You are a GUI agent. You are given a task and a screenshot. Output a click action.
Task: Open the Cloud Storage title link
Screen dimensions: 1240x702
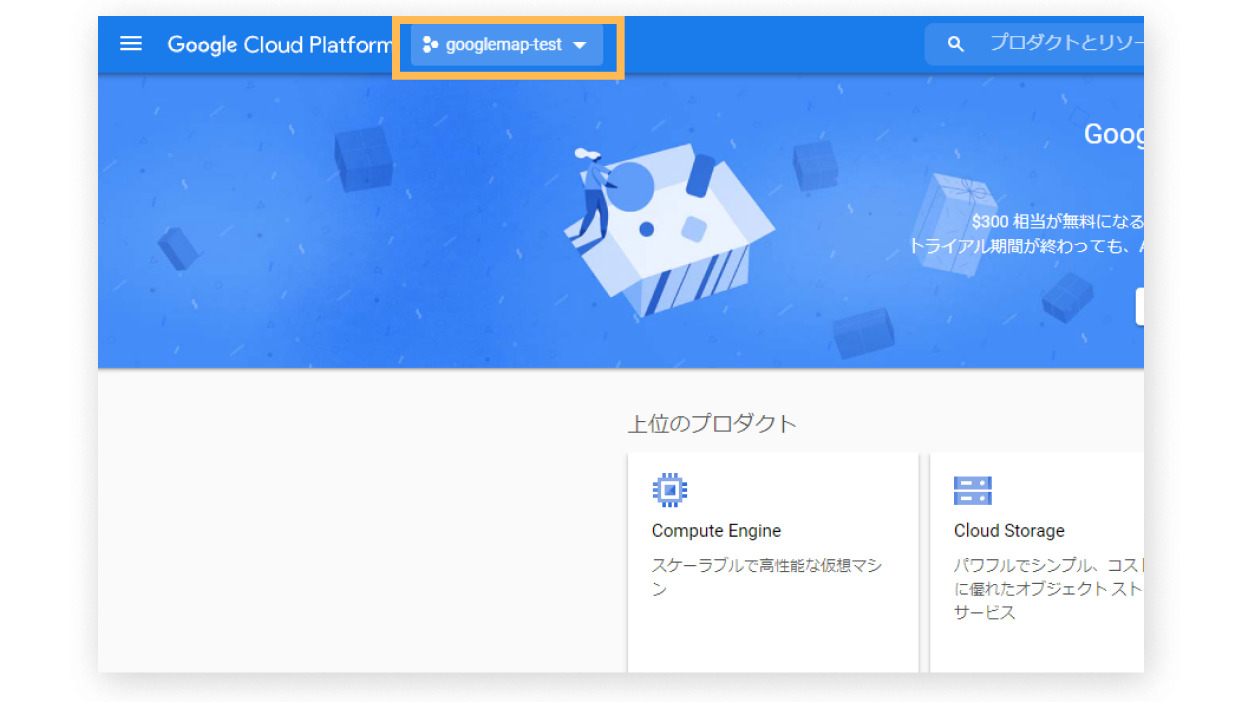1009,531
